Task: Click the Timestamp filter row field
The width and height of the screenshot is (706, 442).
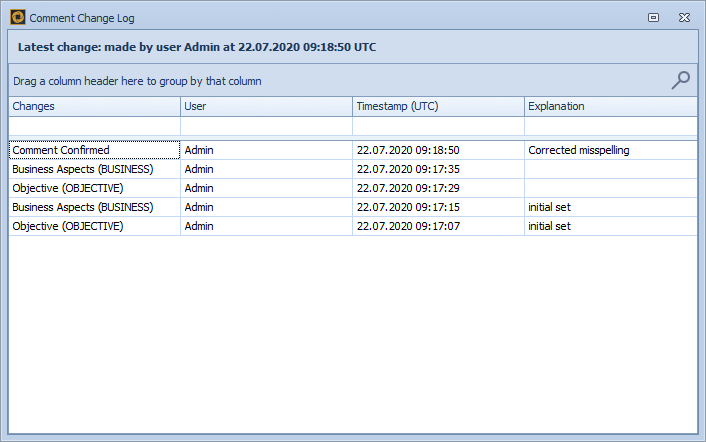Action: 438,127
